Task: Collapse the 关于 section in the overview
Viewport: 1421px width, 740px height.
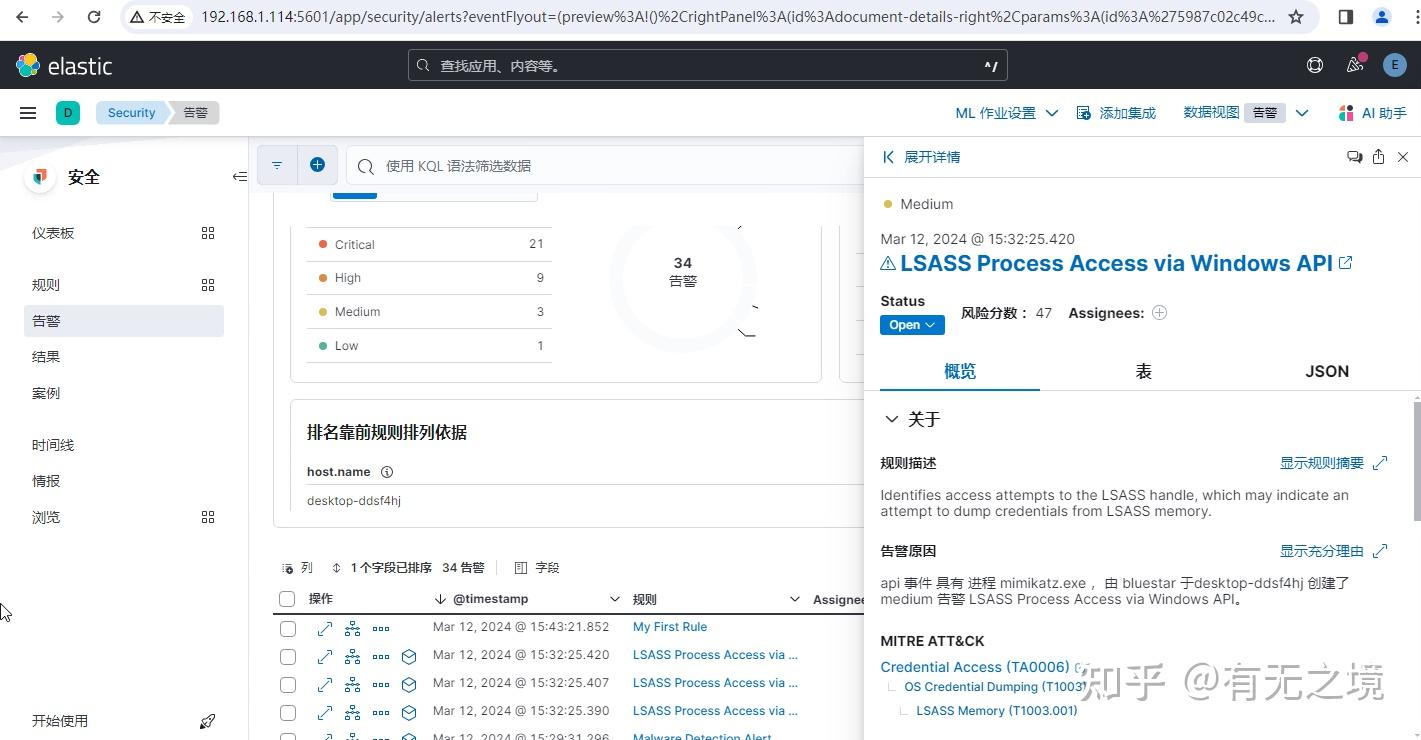Action: [x=892, y=419]
